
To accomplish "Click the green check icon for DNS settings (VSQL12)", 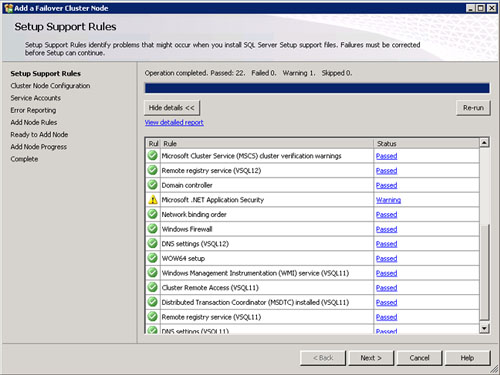I will click(x=153, y=244).
